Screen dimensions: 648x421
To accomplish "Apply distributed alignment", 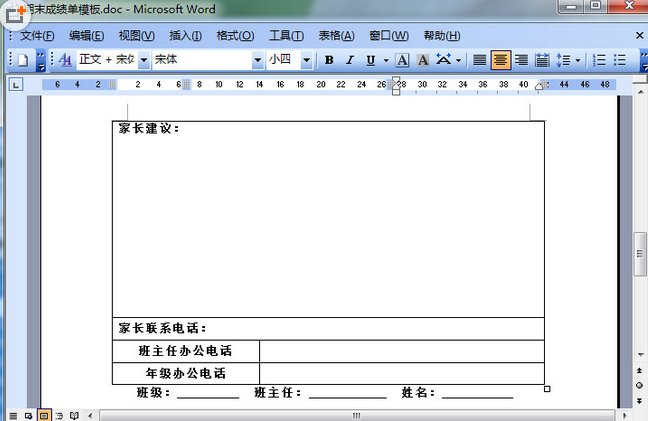I will point(542,60).
